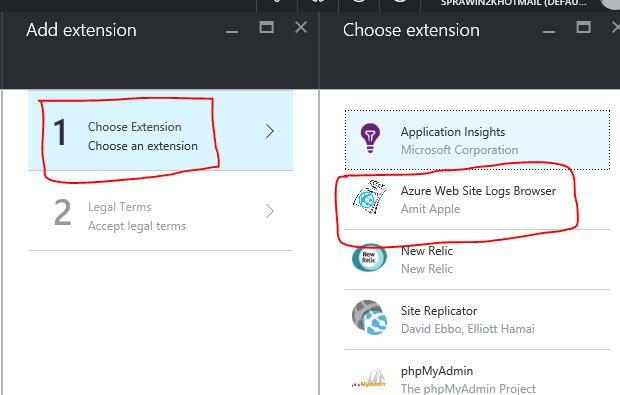Open step 1 Choose Extension
Screen dimensions: 620x395
coord(161,131)
